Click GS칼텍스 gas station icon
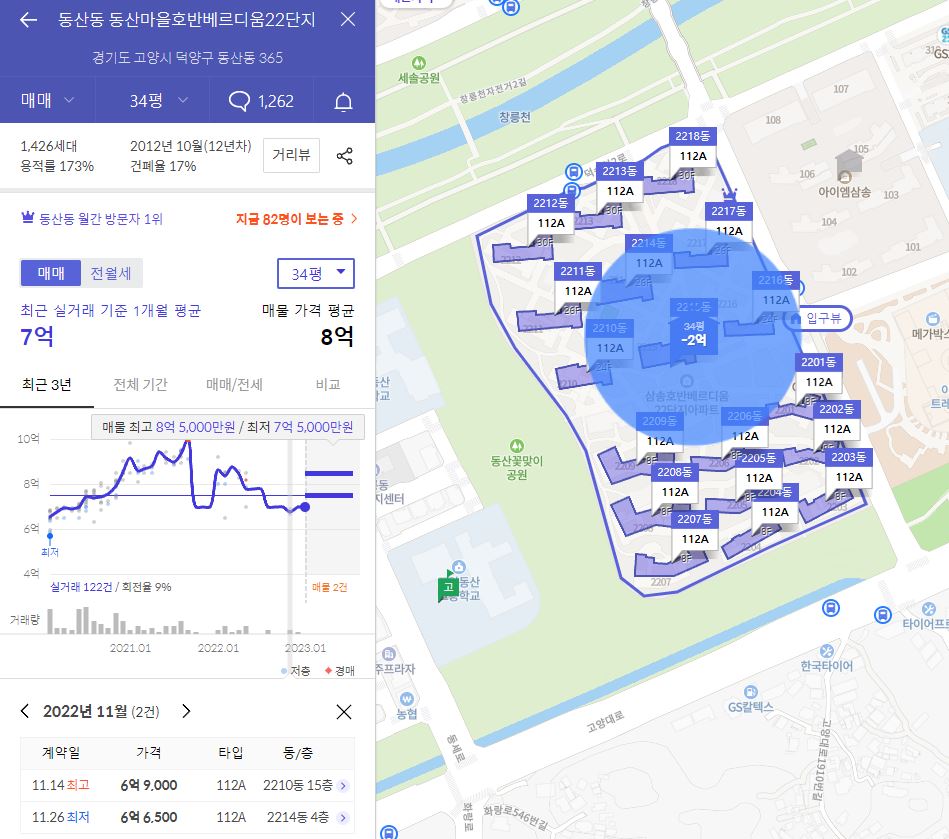Viewport: 949px width, 839px height. [x=750, y=692]
